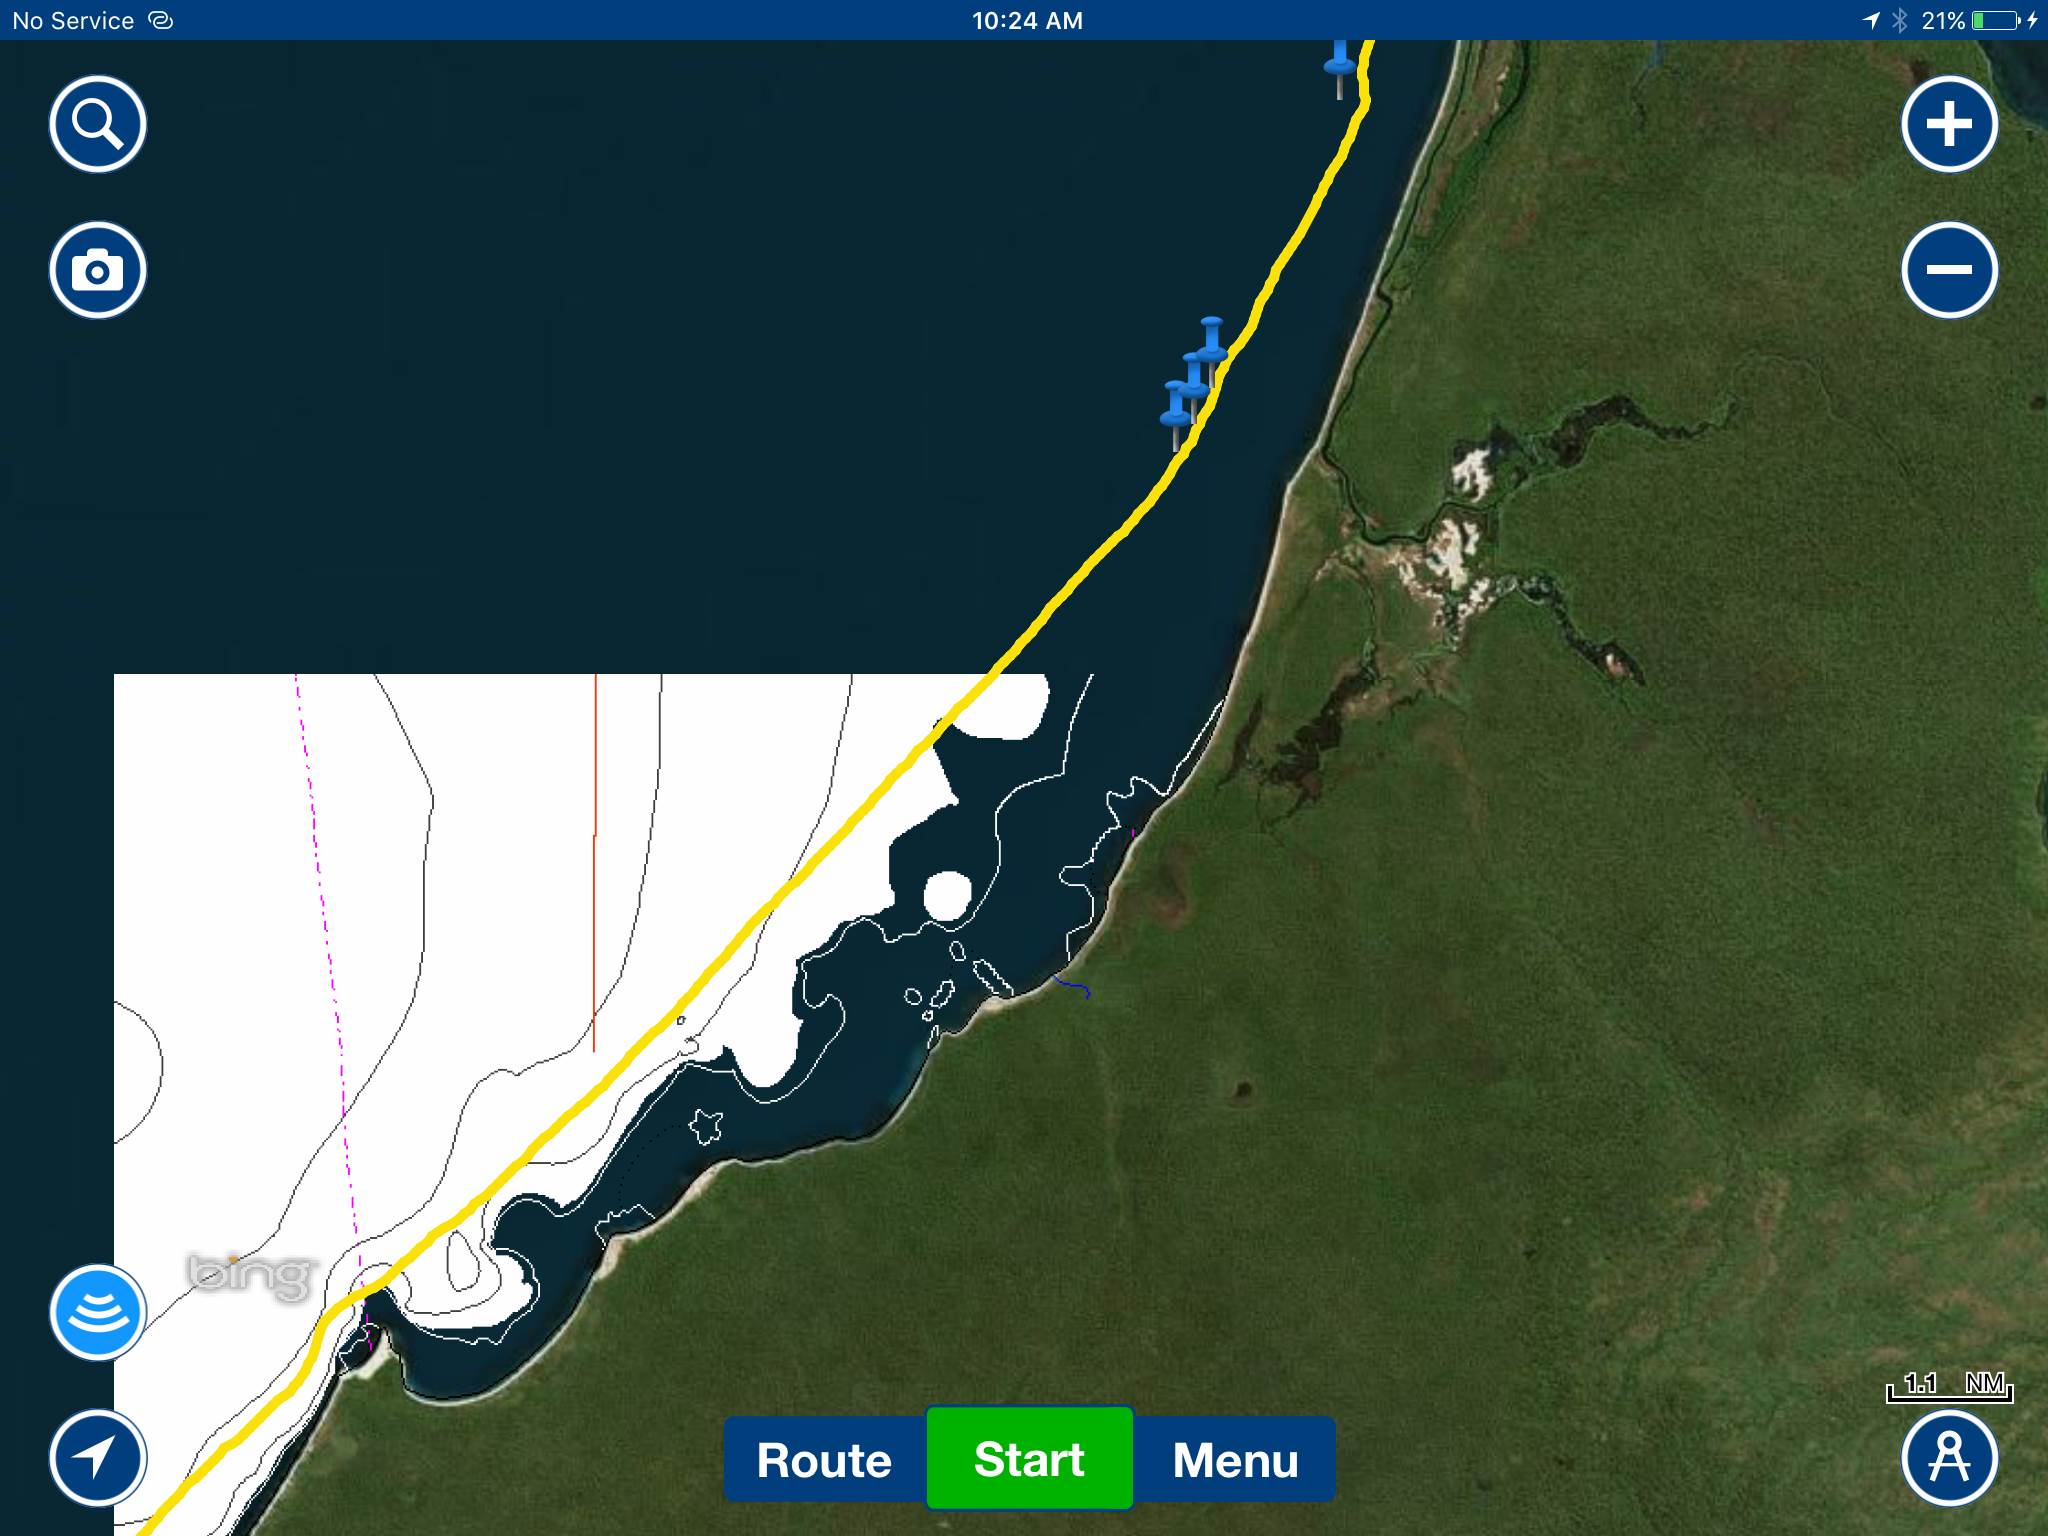Toggle the sonar waves layer button

tap(98, 1312)
